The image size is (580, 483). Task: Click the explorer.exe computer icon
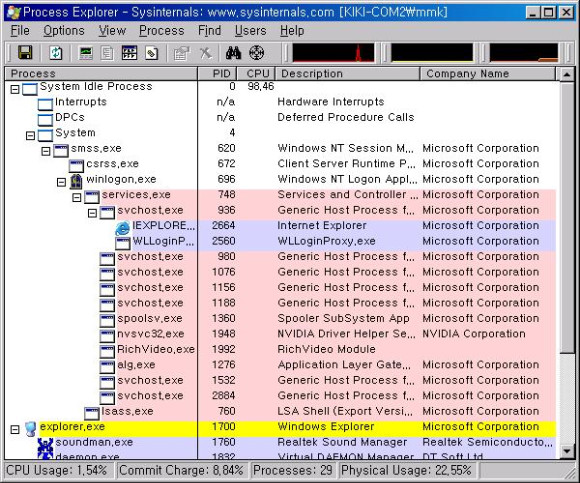click(30, 429)
